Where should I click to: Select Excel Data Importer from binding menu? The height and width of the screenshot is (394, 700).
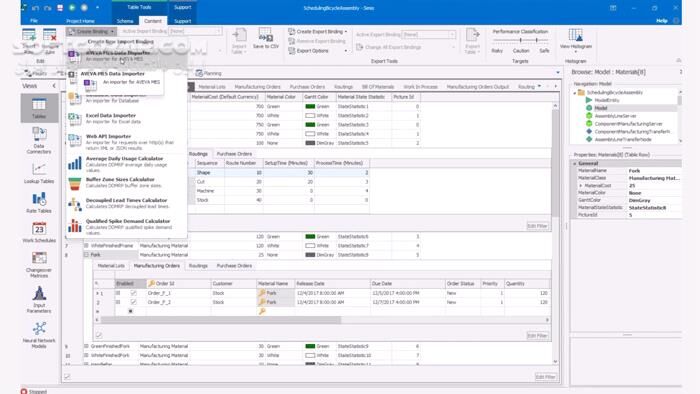pyautogui.click(x=126, y=118)
